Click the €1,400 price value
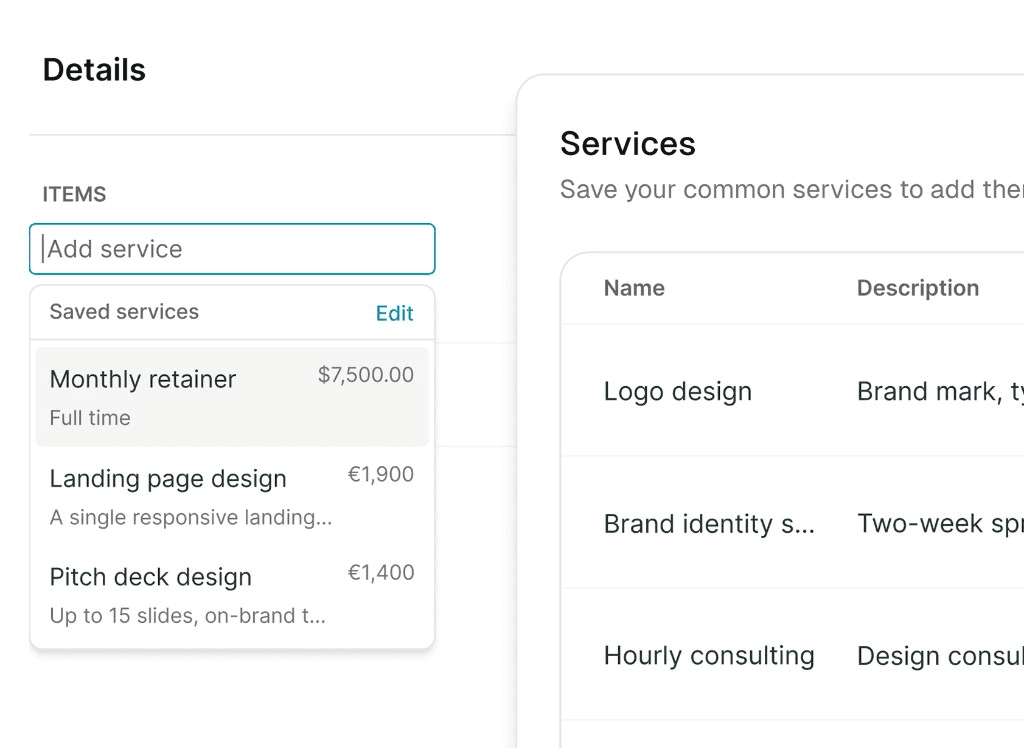 (x=381, y=573)
